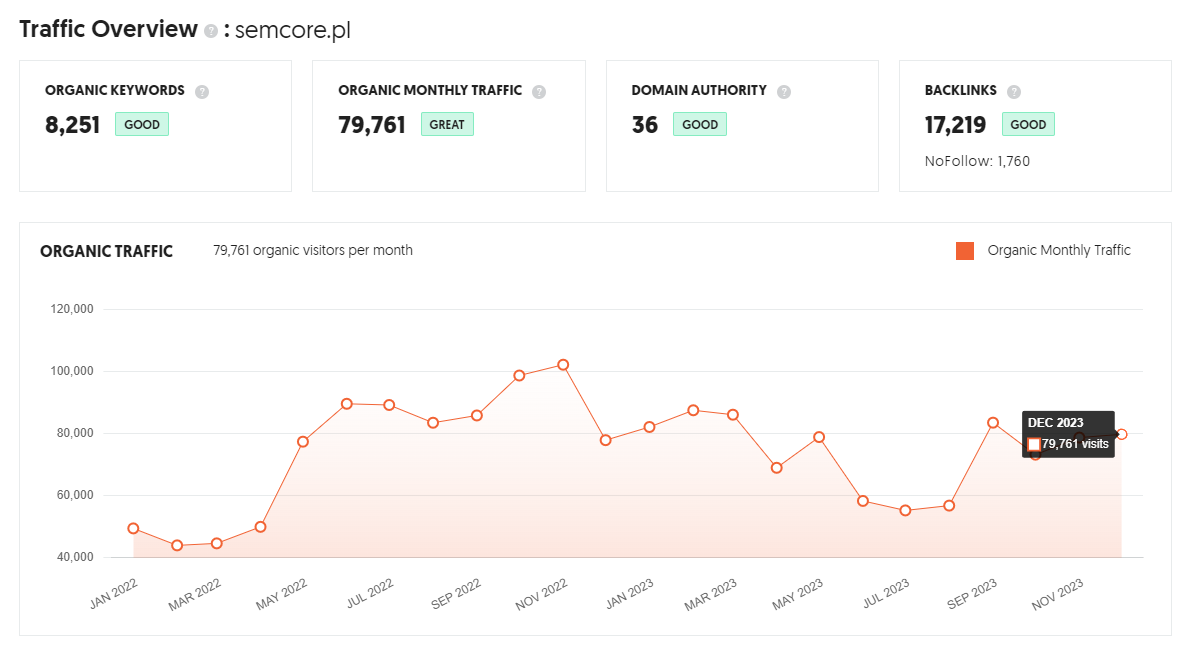Select the Sep 2023 data point

tap(993, 423)
